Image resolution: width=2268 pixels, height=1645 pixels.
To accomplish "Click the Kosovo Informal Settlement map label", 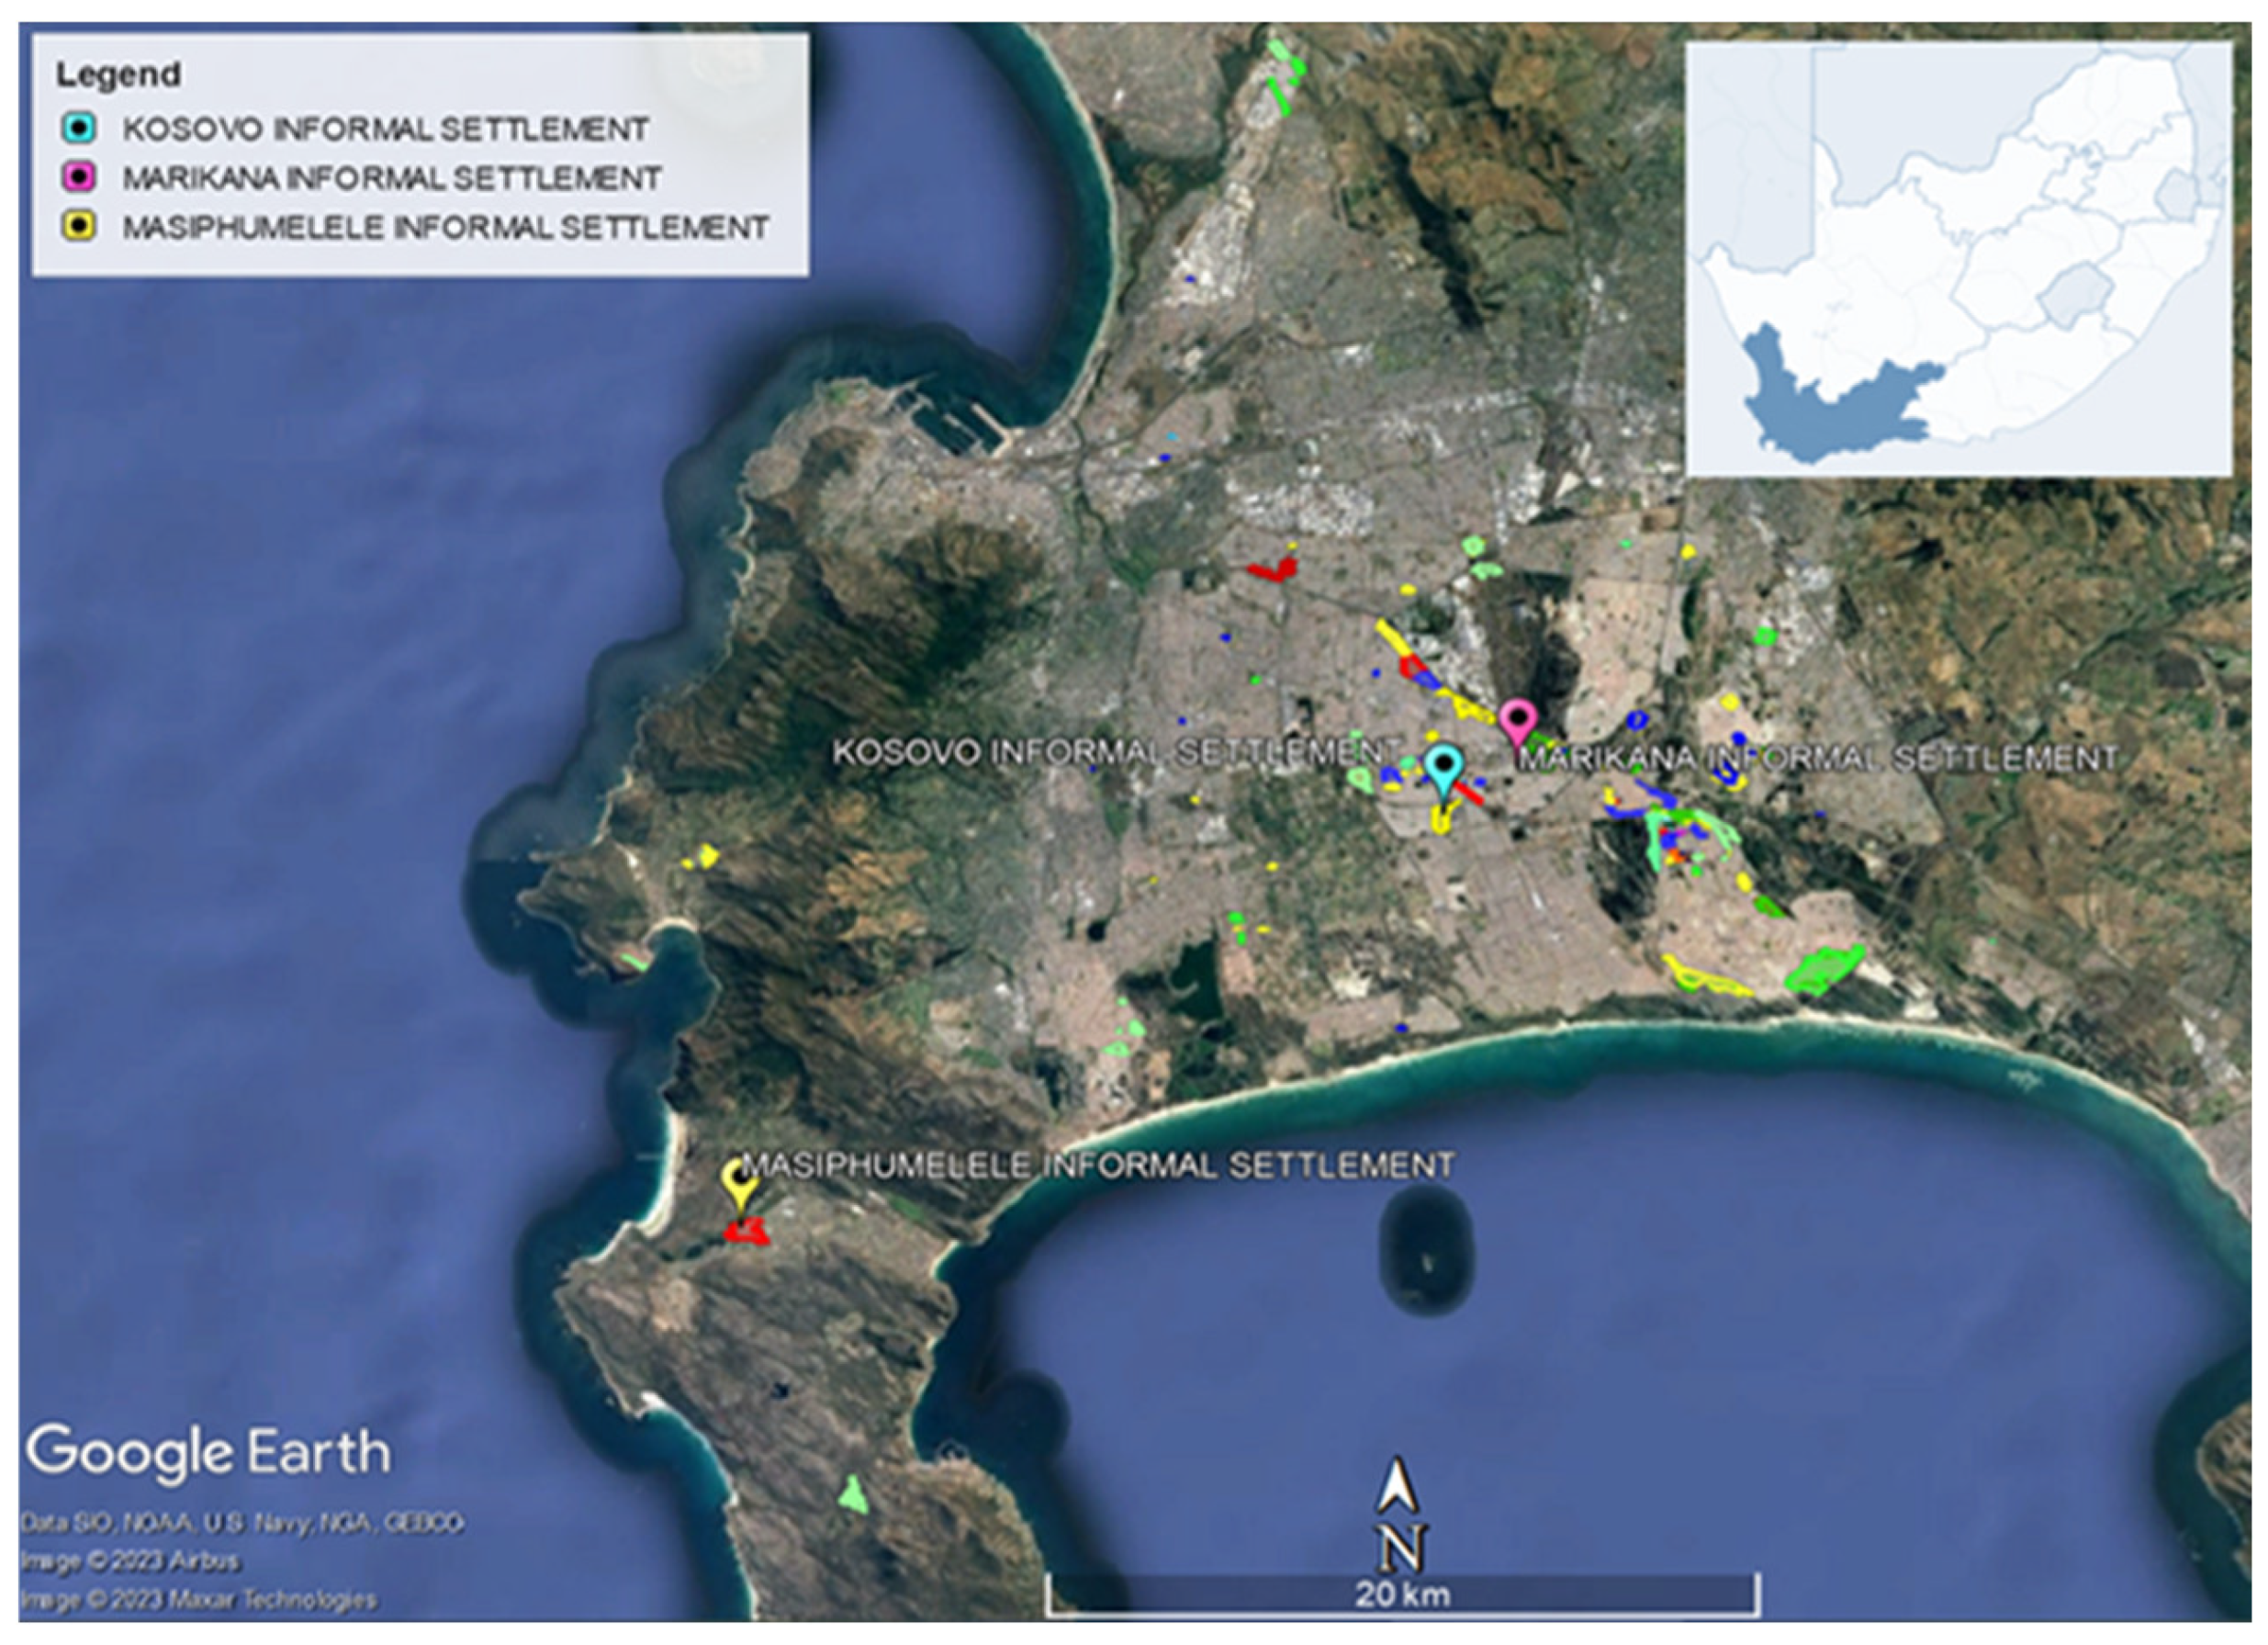I will click(1115, 752).
